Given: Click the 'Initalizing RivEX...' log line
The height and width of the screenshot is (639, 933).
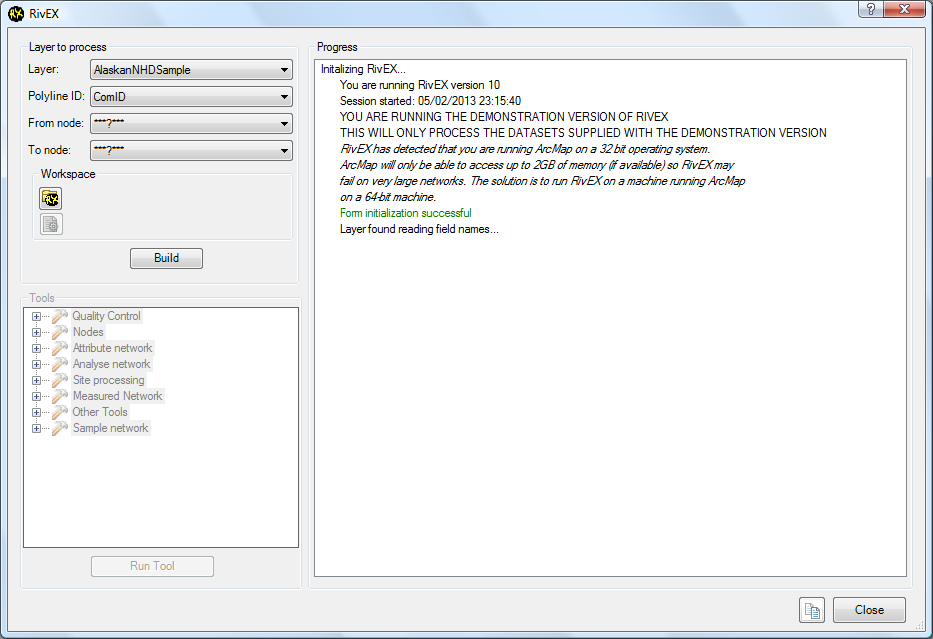Looking at the screenshot, I should pos(363,69).
